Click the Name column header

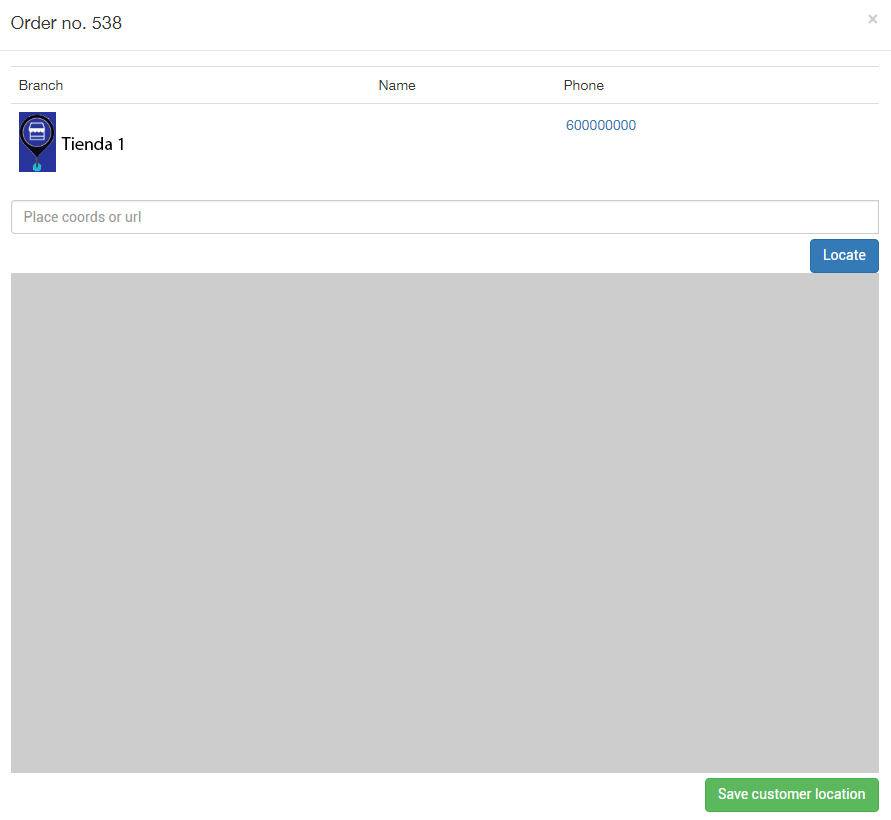(397, 85)
